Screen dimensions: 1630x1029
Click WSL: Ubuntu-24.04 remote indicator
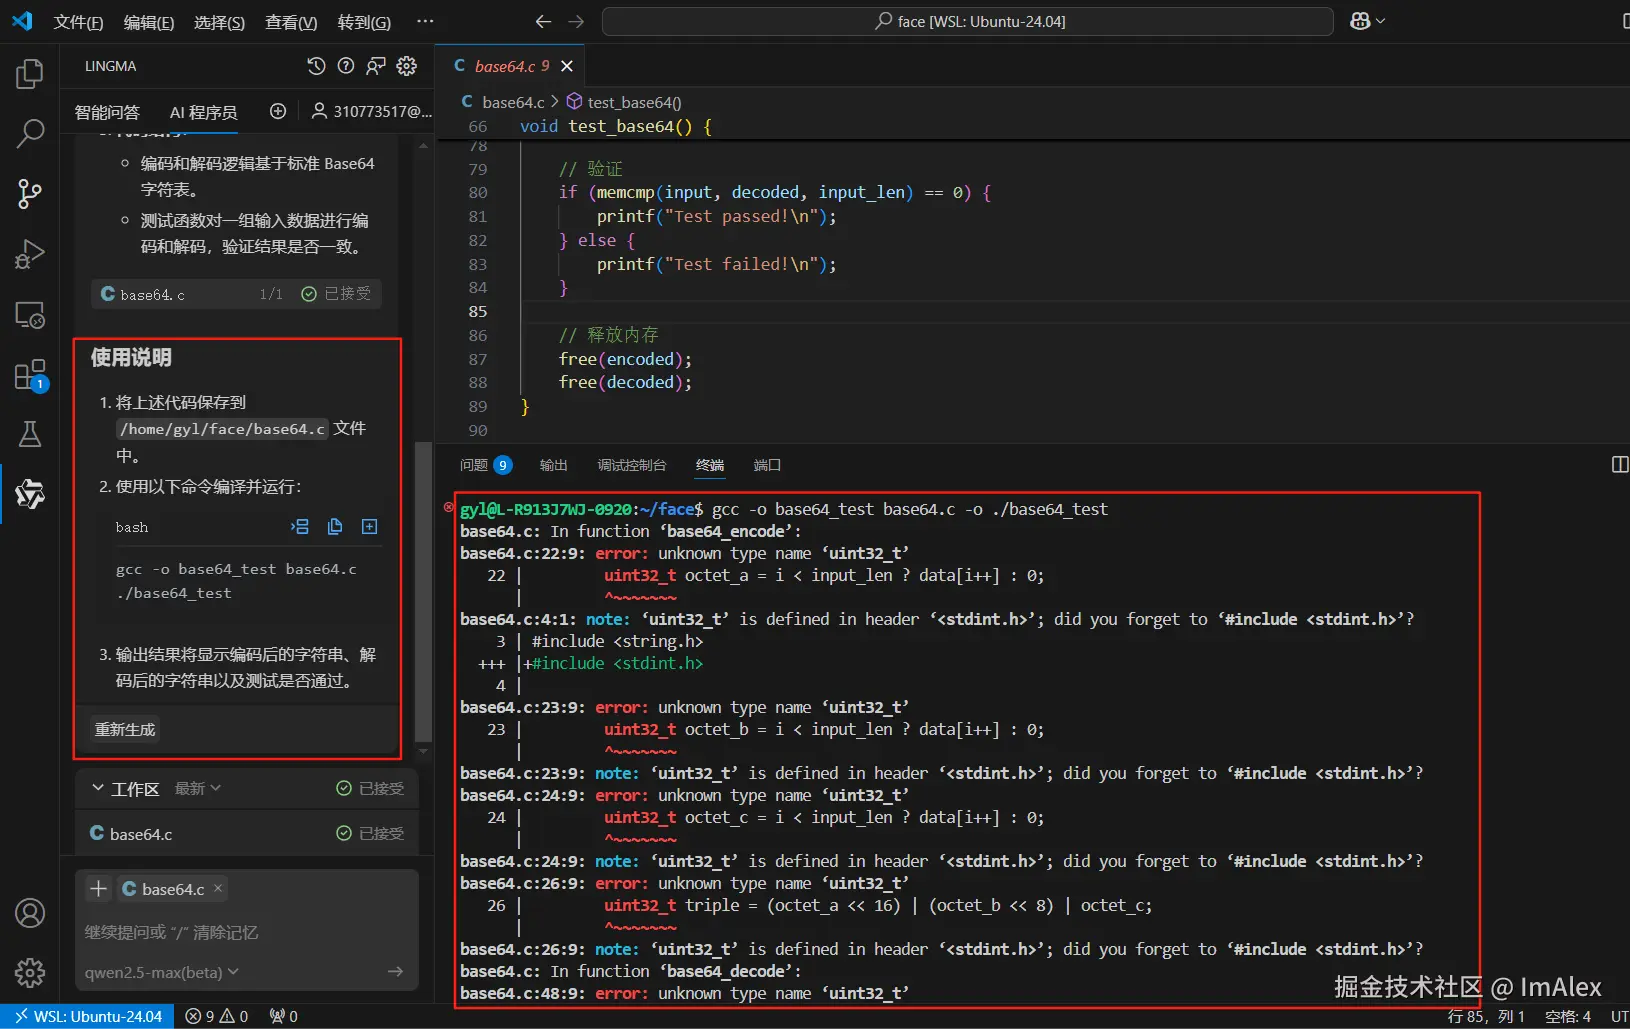point(88,1016)
